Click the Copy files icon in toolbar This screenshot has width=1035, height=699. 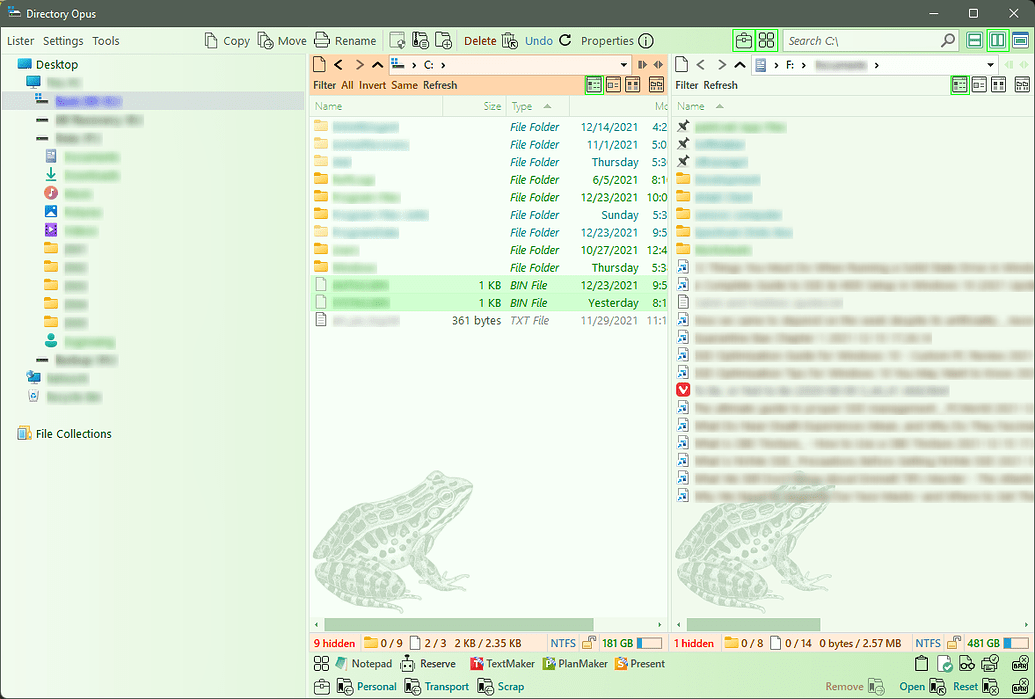[211, 41]
